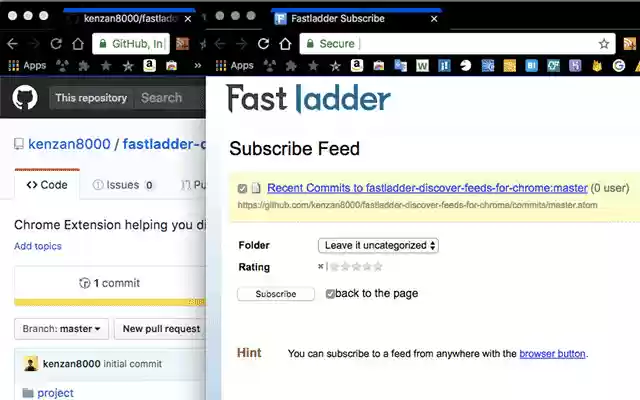The image size is (640, 400).
Task: Click the yellow language bar
Action: click(110, 302)
